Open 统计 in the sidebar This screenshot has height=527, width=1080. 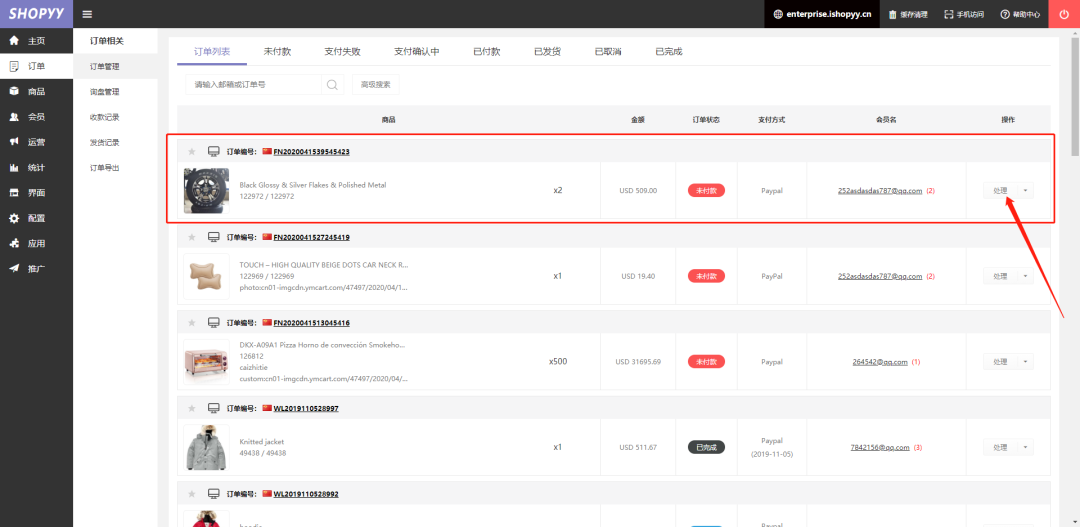pos(37,167)
